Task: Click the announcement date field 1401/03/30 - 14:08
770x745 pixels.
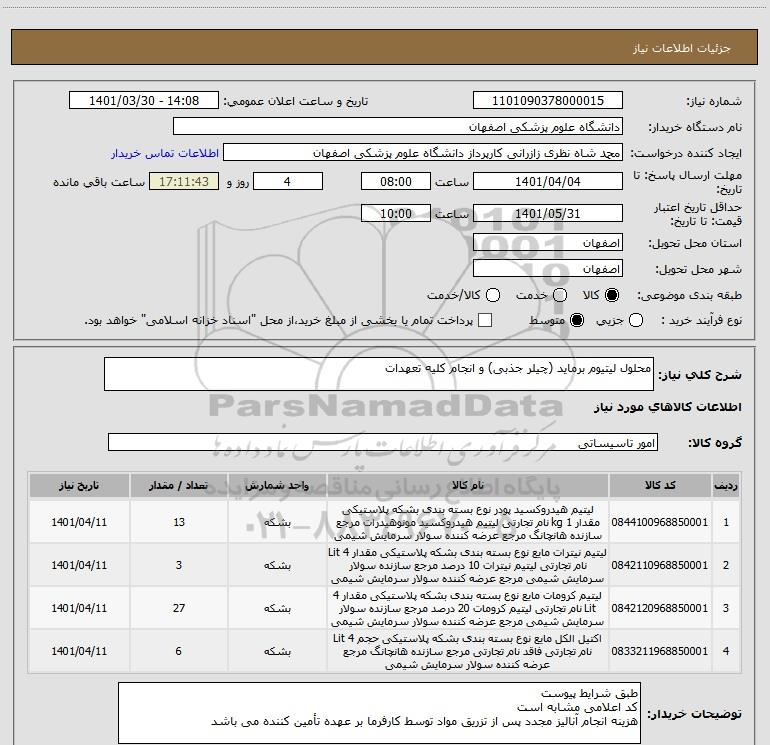Action: tap(144, 101)
